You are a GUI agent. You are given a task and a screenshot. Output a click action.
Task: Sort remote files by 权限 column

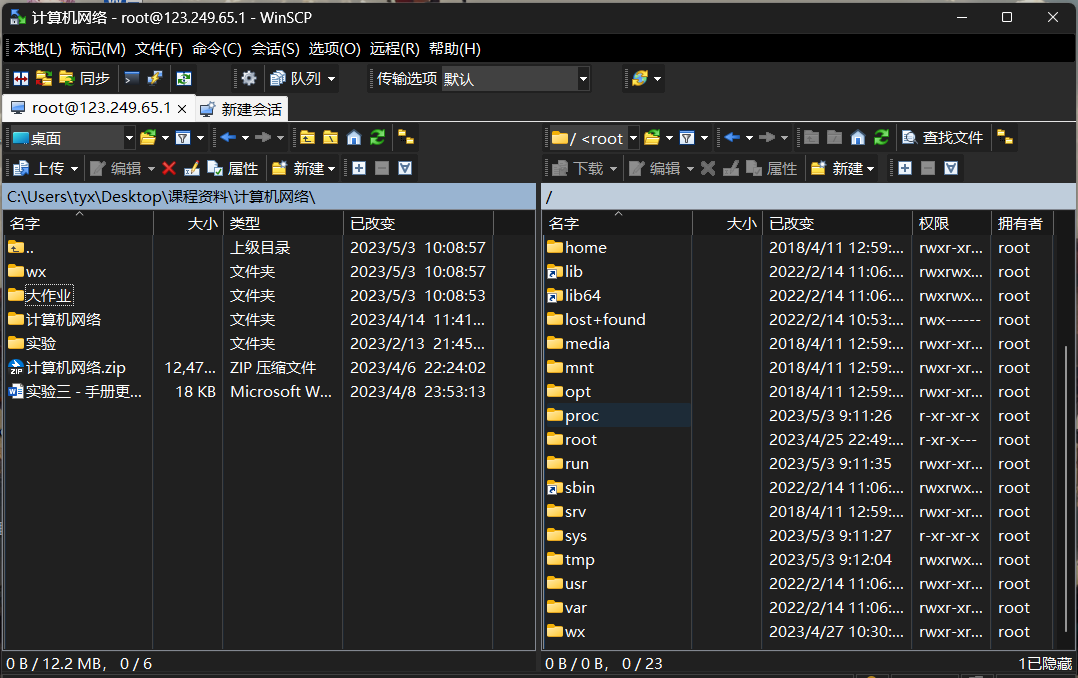[952, 223]
